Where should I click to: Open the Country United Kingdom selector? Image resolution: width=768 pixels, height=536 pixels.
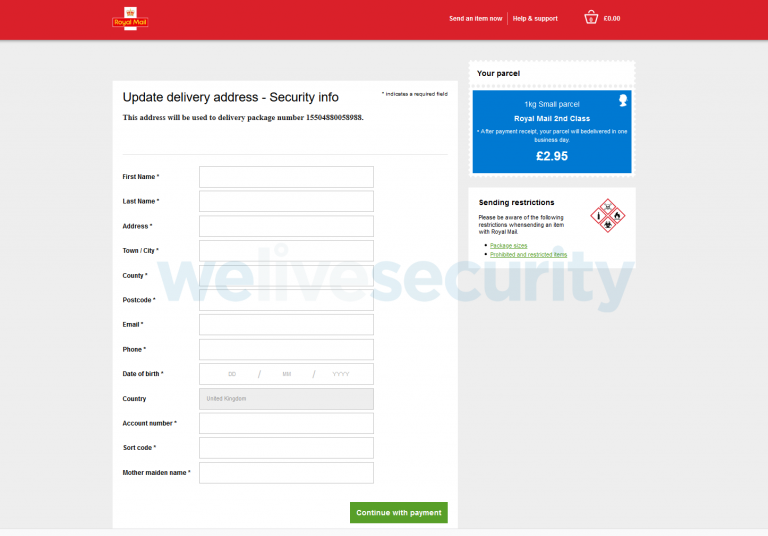(286, 399)
